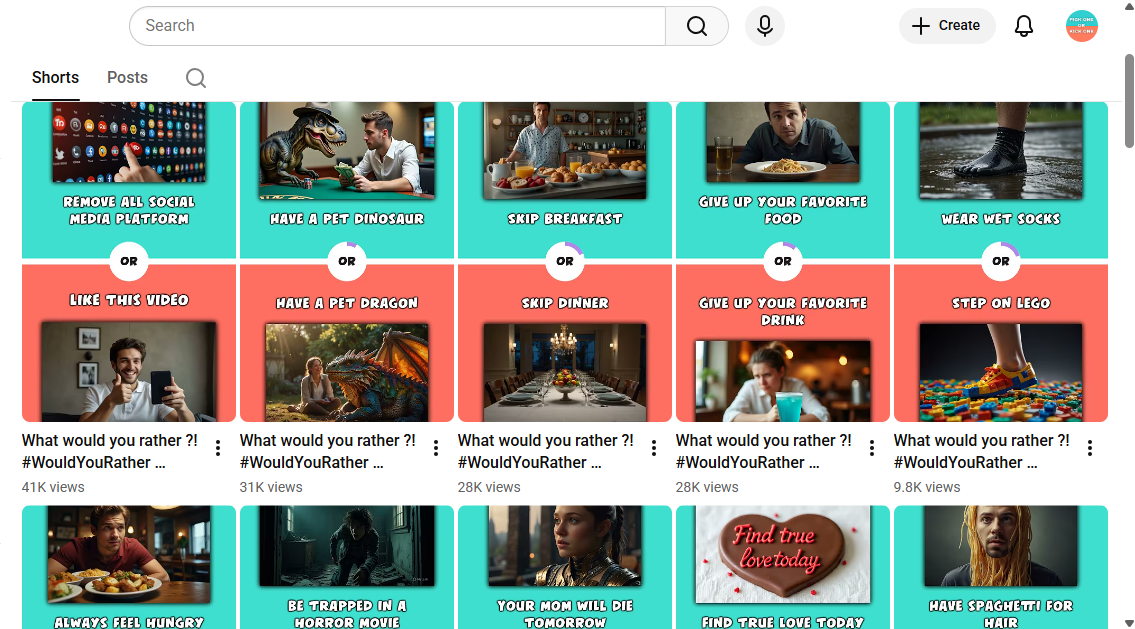The height and width of the screenshot is (629, 1135).
Task: Click the '9.8K views' text
Action: click(x=927, y=487)
